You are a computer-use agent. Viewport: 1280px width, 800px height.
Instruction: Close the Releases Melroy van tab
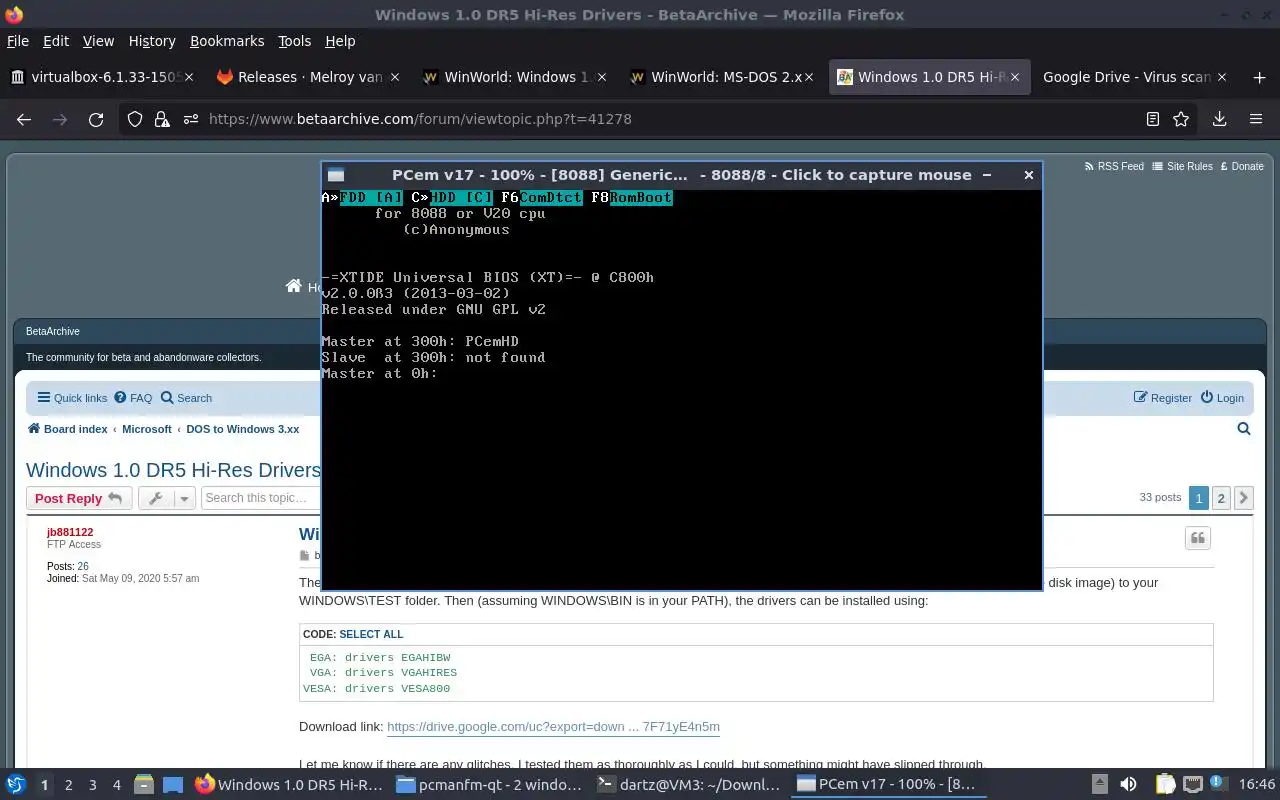[395, 77]
